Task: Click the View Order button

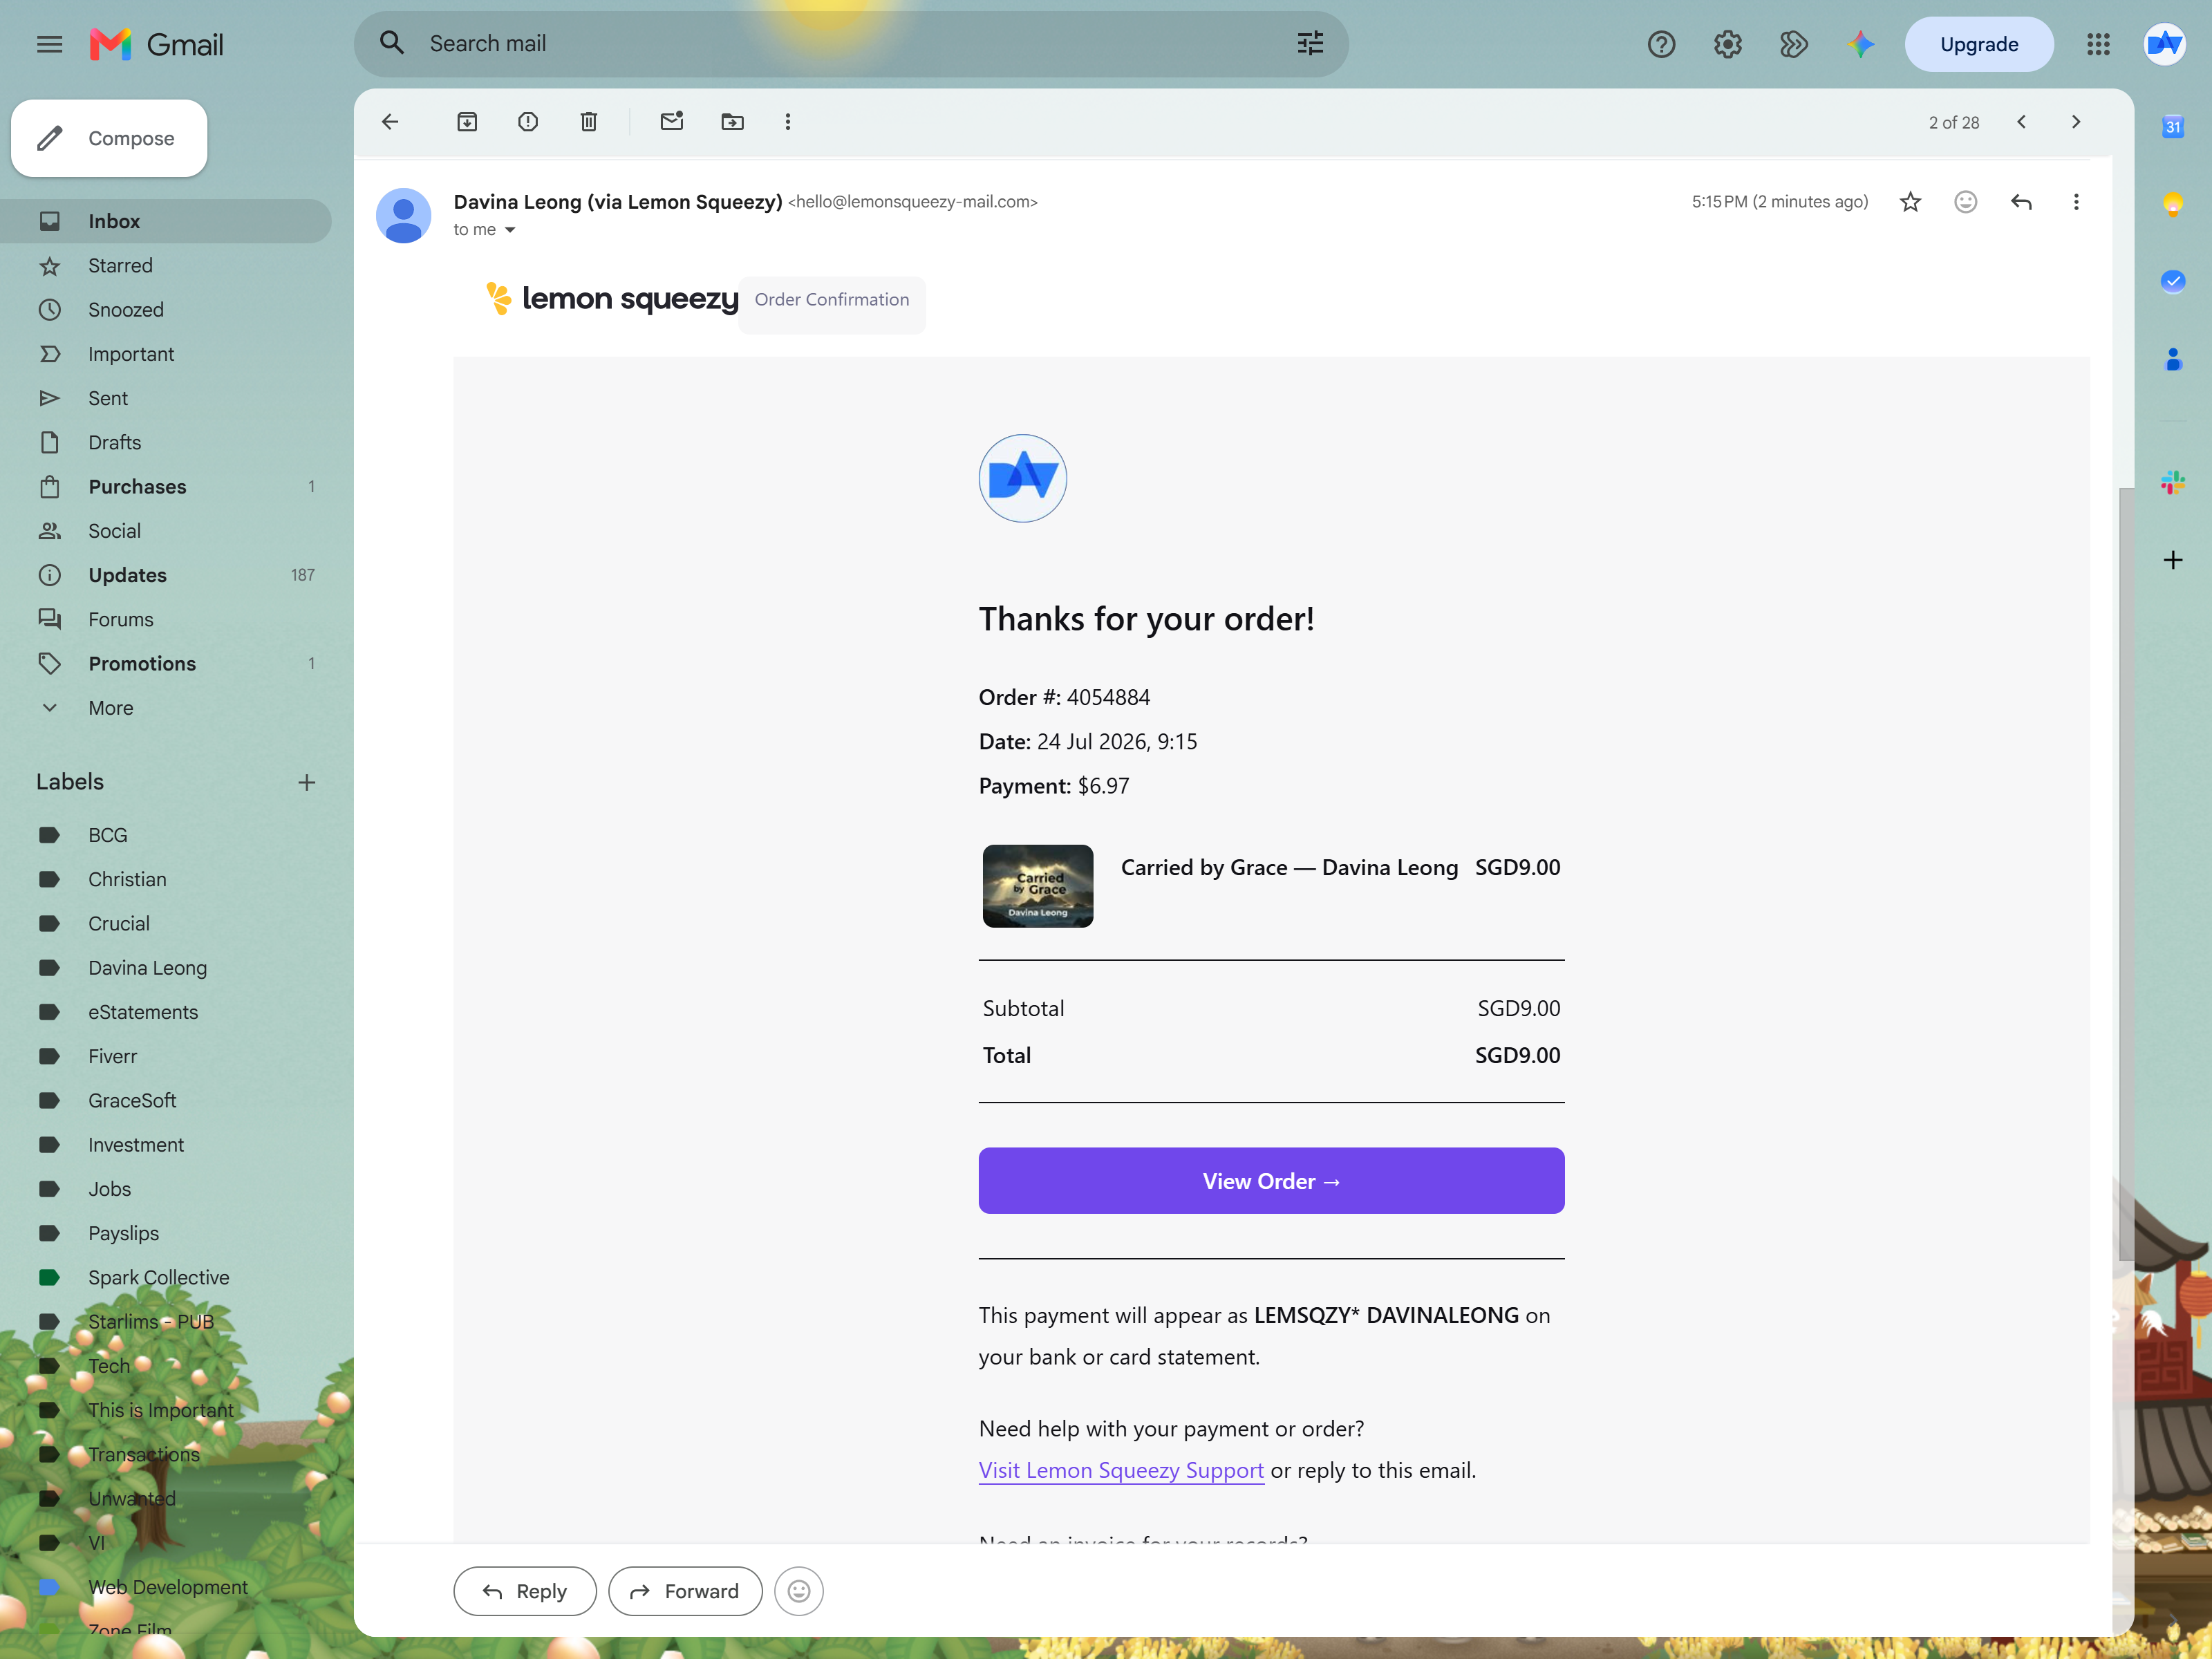Action: point(1271,1181)
